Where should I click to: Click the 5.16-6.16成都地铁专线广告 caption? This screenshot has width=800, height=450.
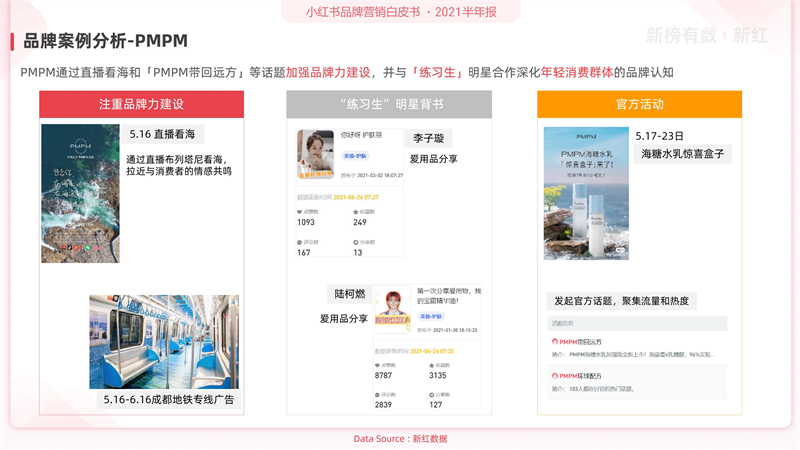[x=168, y=399]
